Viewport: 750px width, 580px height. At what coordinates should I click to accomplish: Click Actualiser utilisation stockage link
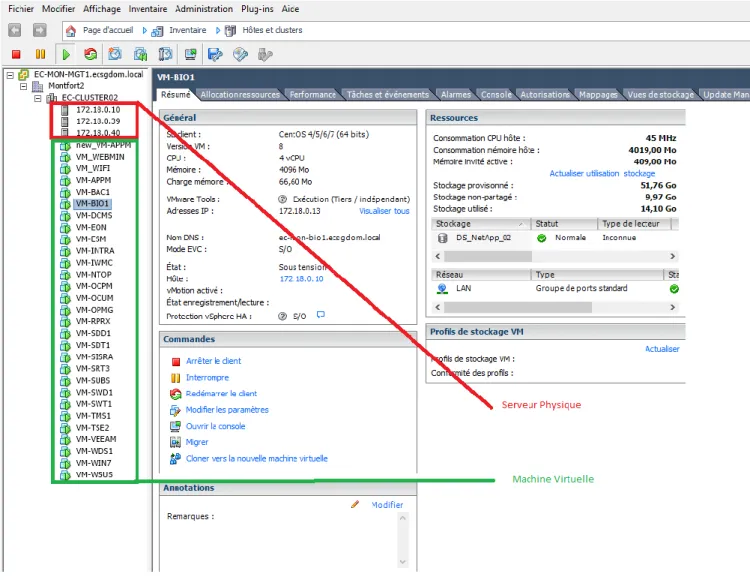[x=602, y=174]
